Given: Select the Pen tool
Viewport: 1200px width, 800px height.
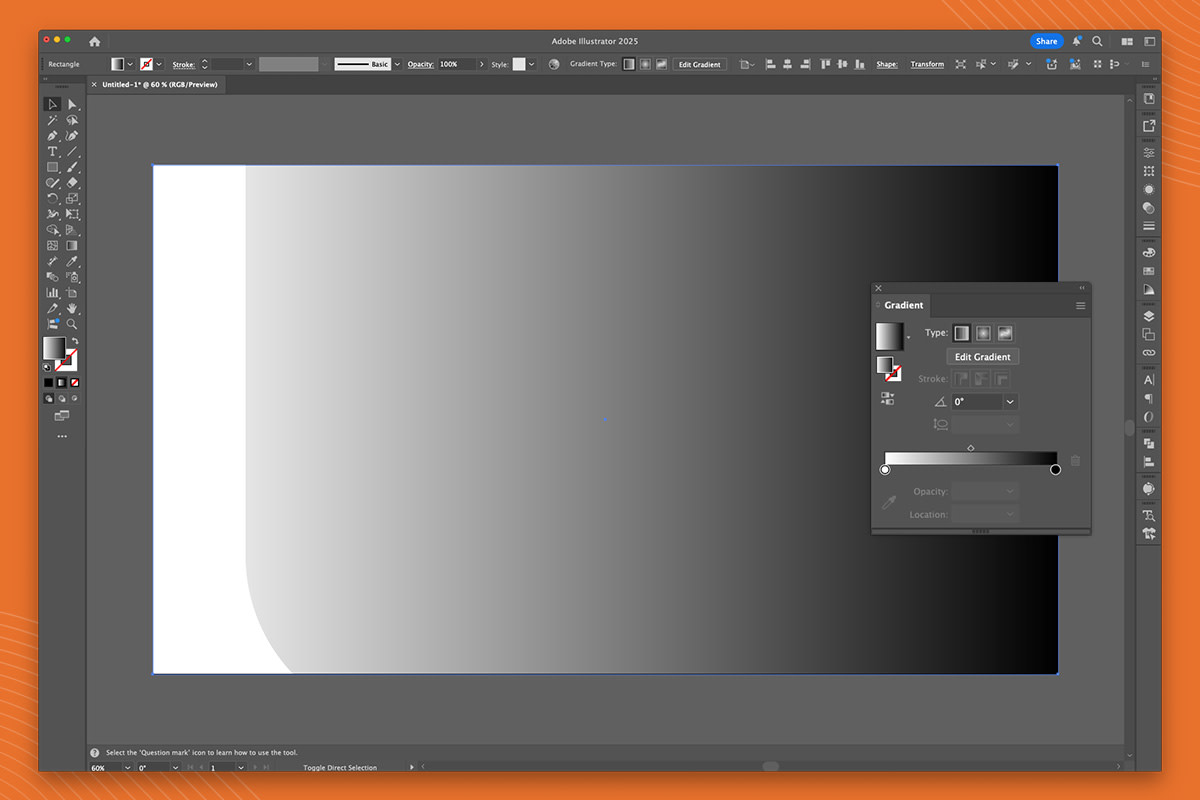Looking at the screenshot, I should pos(52,136).
